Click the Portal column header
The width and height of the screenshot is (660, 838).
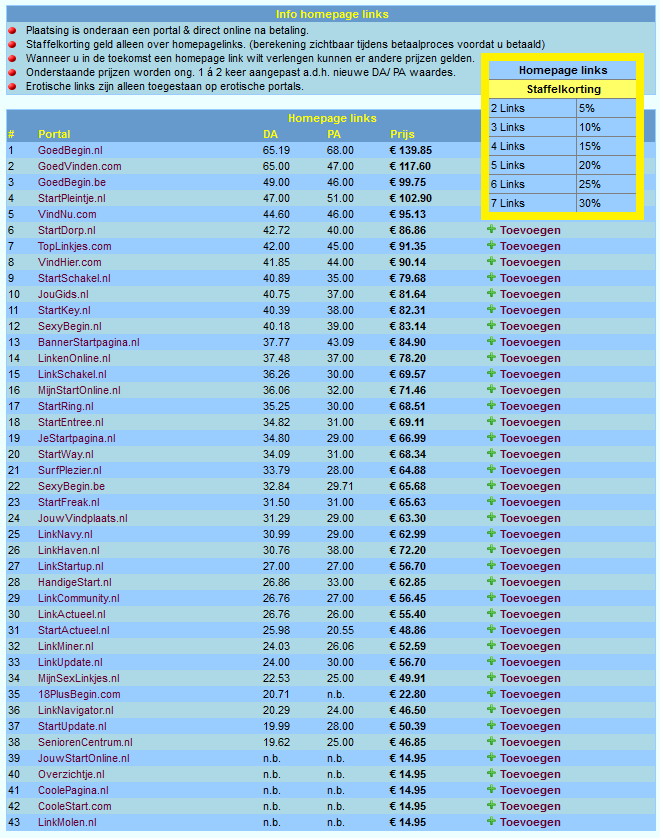point(54,134)
